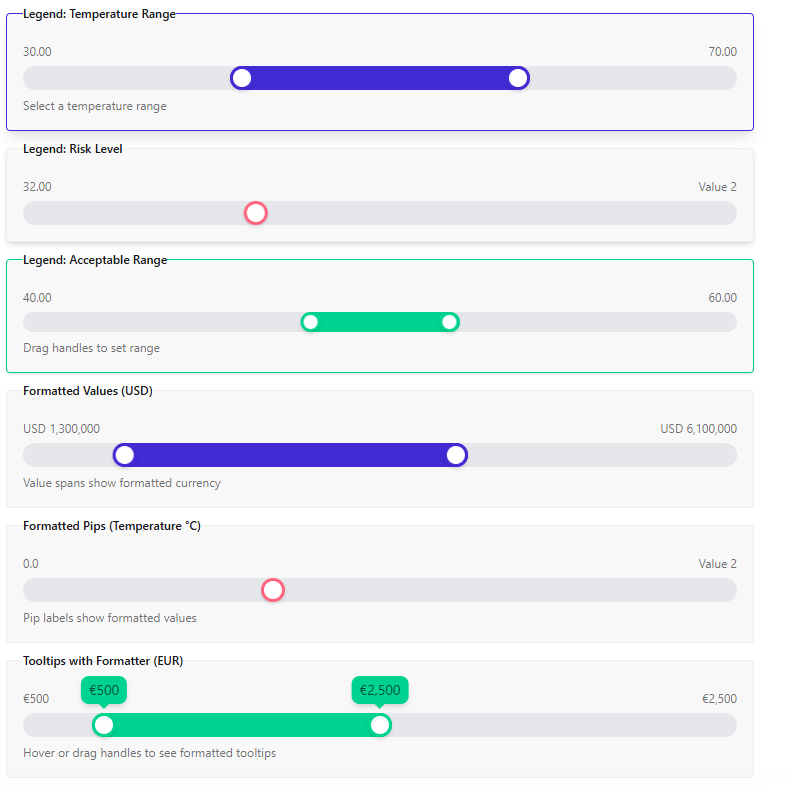
Task: Click the pink Risk Level slider handle
Action: 256,213
